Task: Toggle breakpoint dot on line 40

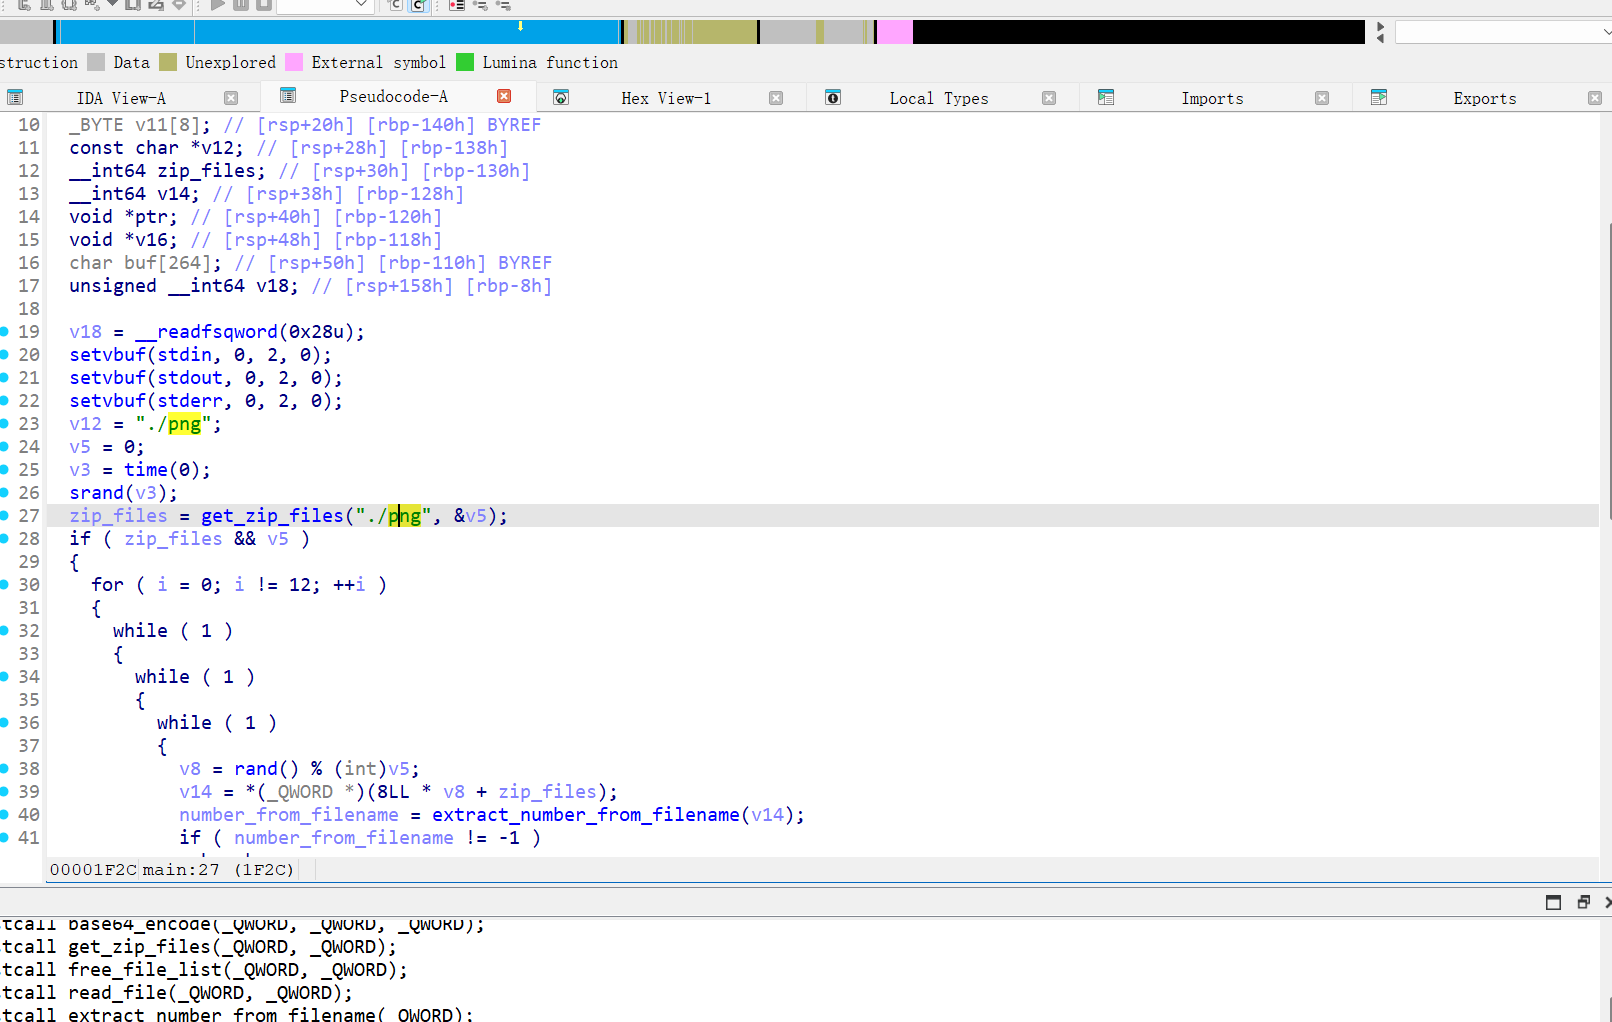Action: [x=5, y=815]
